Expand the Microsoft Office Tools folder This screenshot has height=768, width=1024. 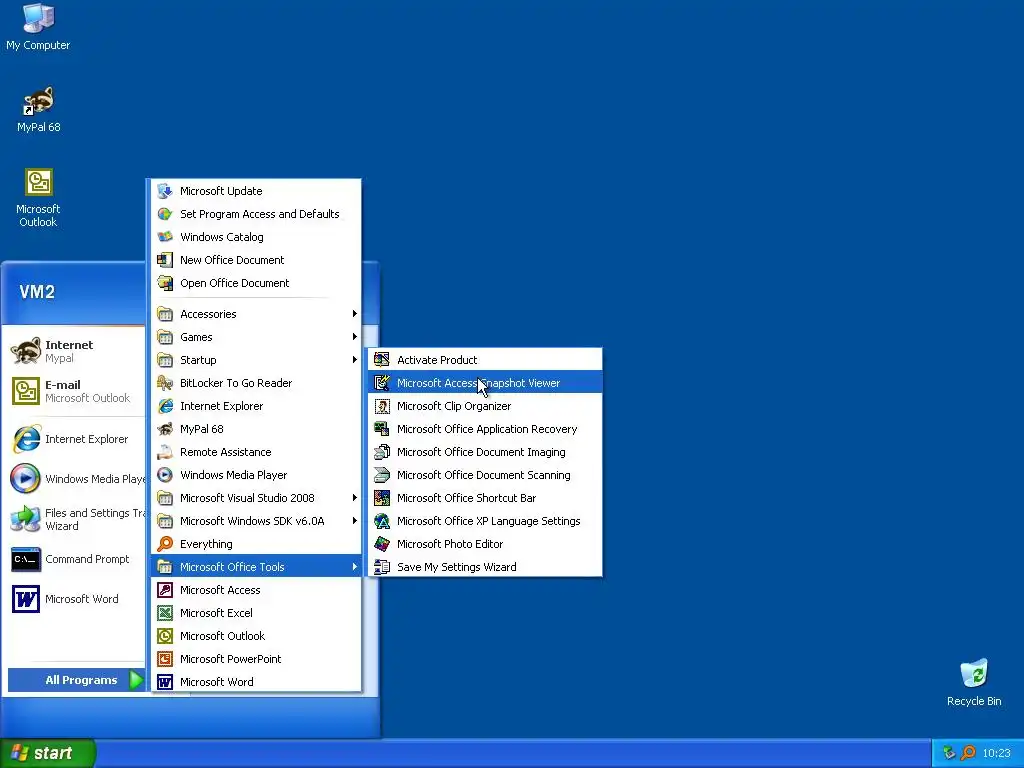pyautogui.click(x=256, y=567)
